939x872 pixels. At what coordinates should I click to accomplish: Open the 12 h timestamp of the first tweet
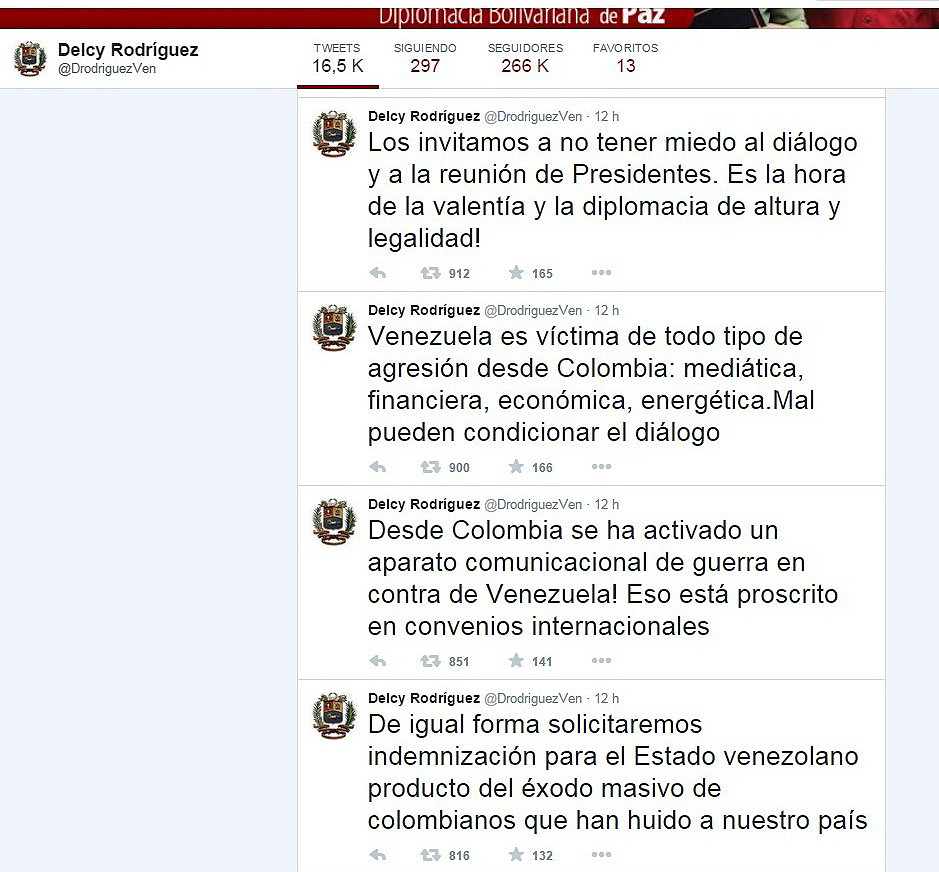607,116
